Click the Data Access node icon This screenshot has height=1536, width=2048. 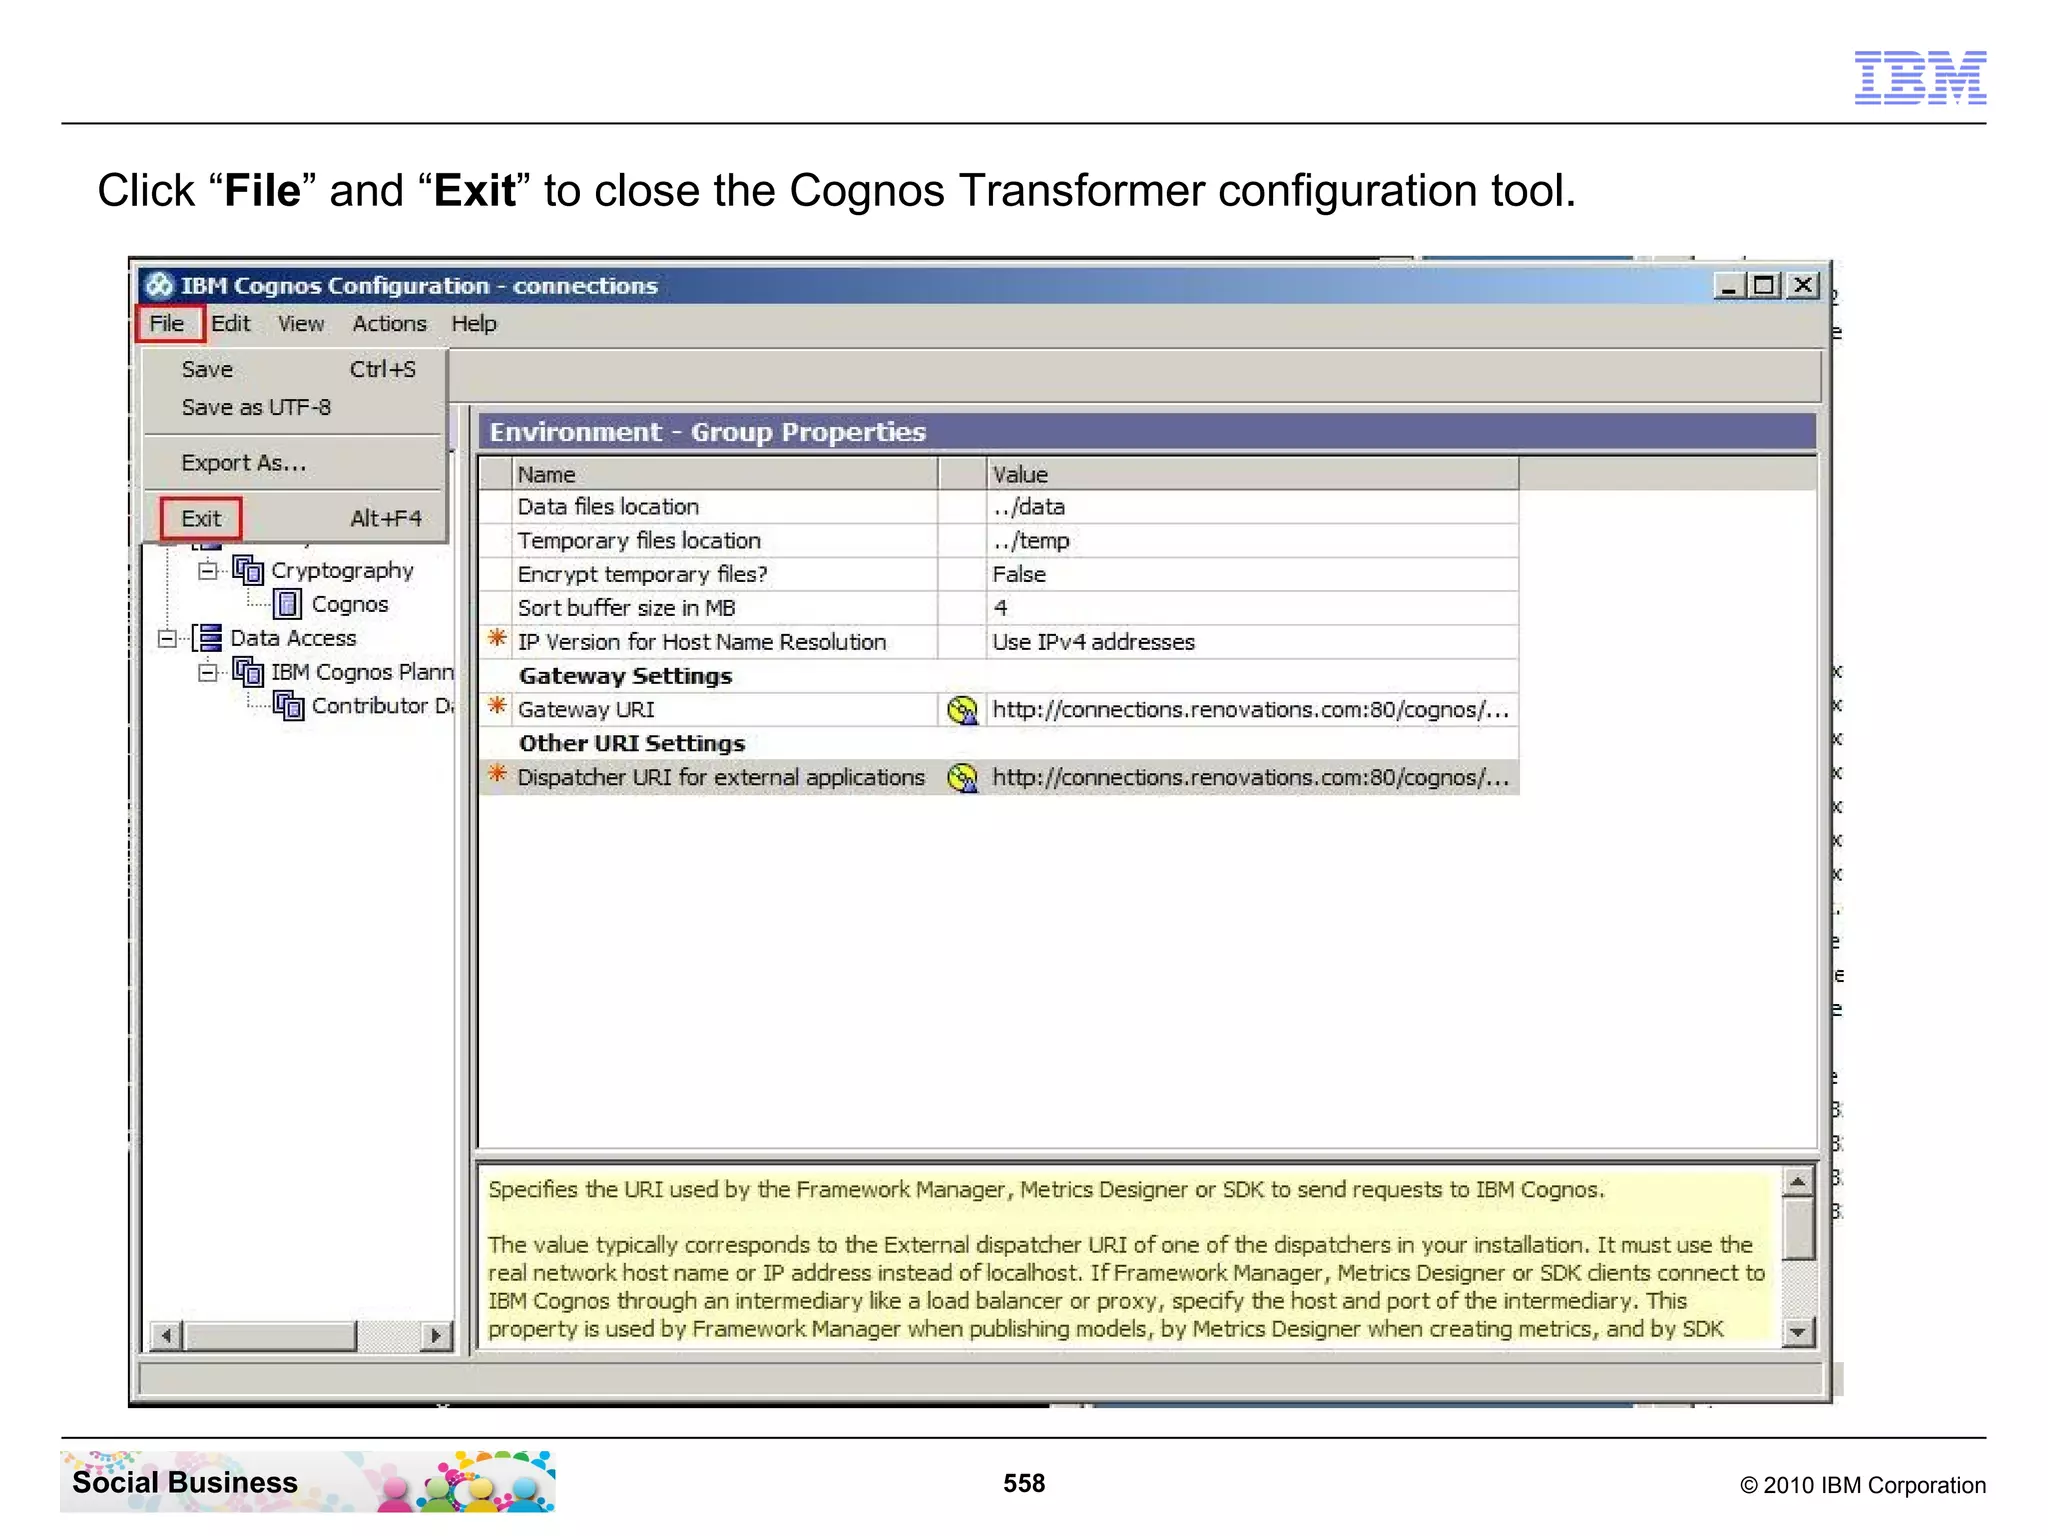[208, 638]
